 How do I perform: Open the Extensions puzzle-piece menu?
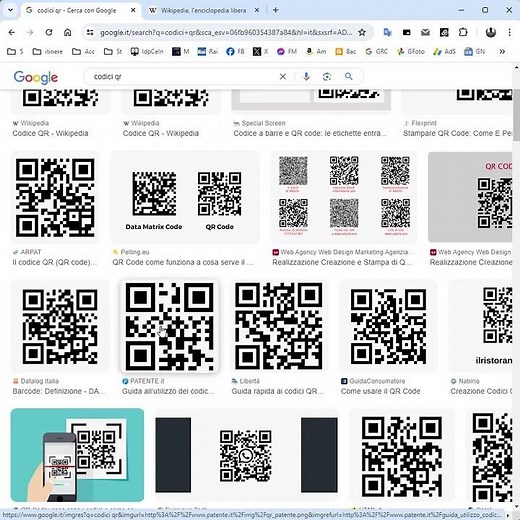[x=463, y=32]
